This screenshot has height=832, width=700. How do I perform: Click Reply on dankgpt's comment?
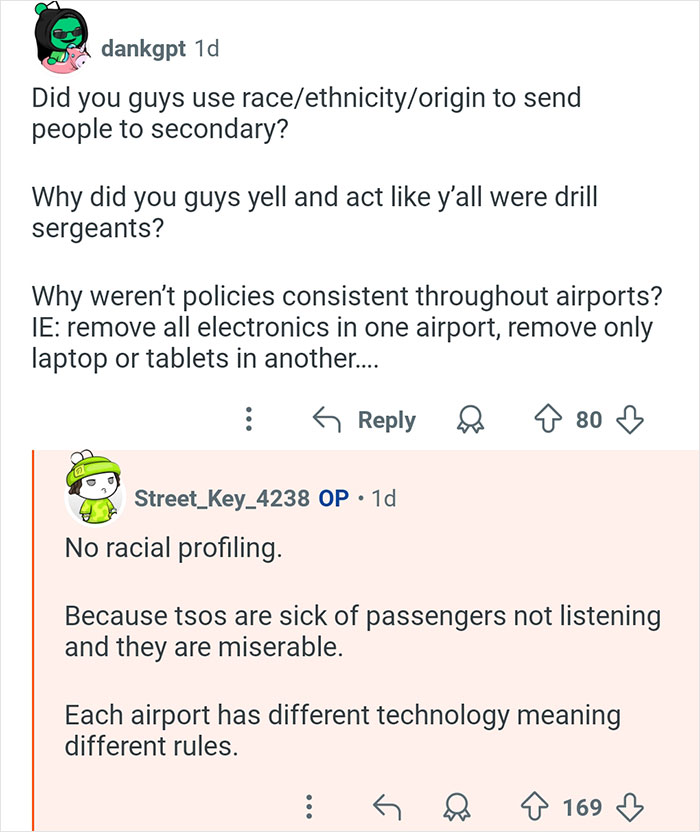(384, 420)
